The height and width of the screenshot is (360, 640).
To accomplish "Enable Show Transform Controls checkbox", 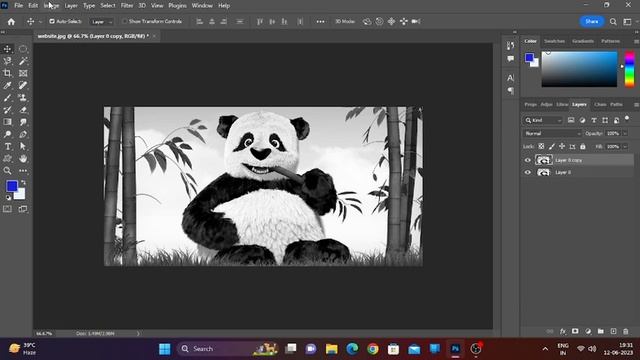I will point(125,21).
